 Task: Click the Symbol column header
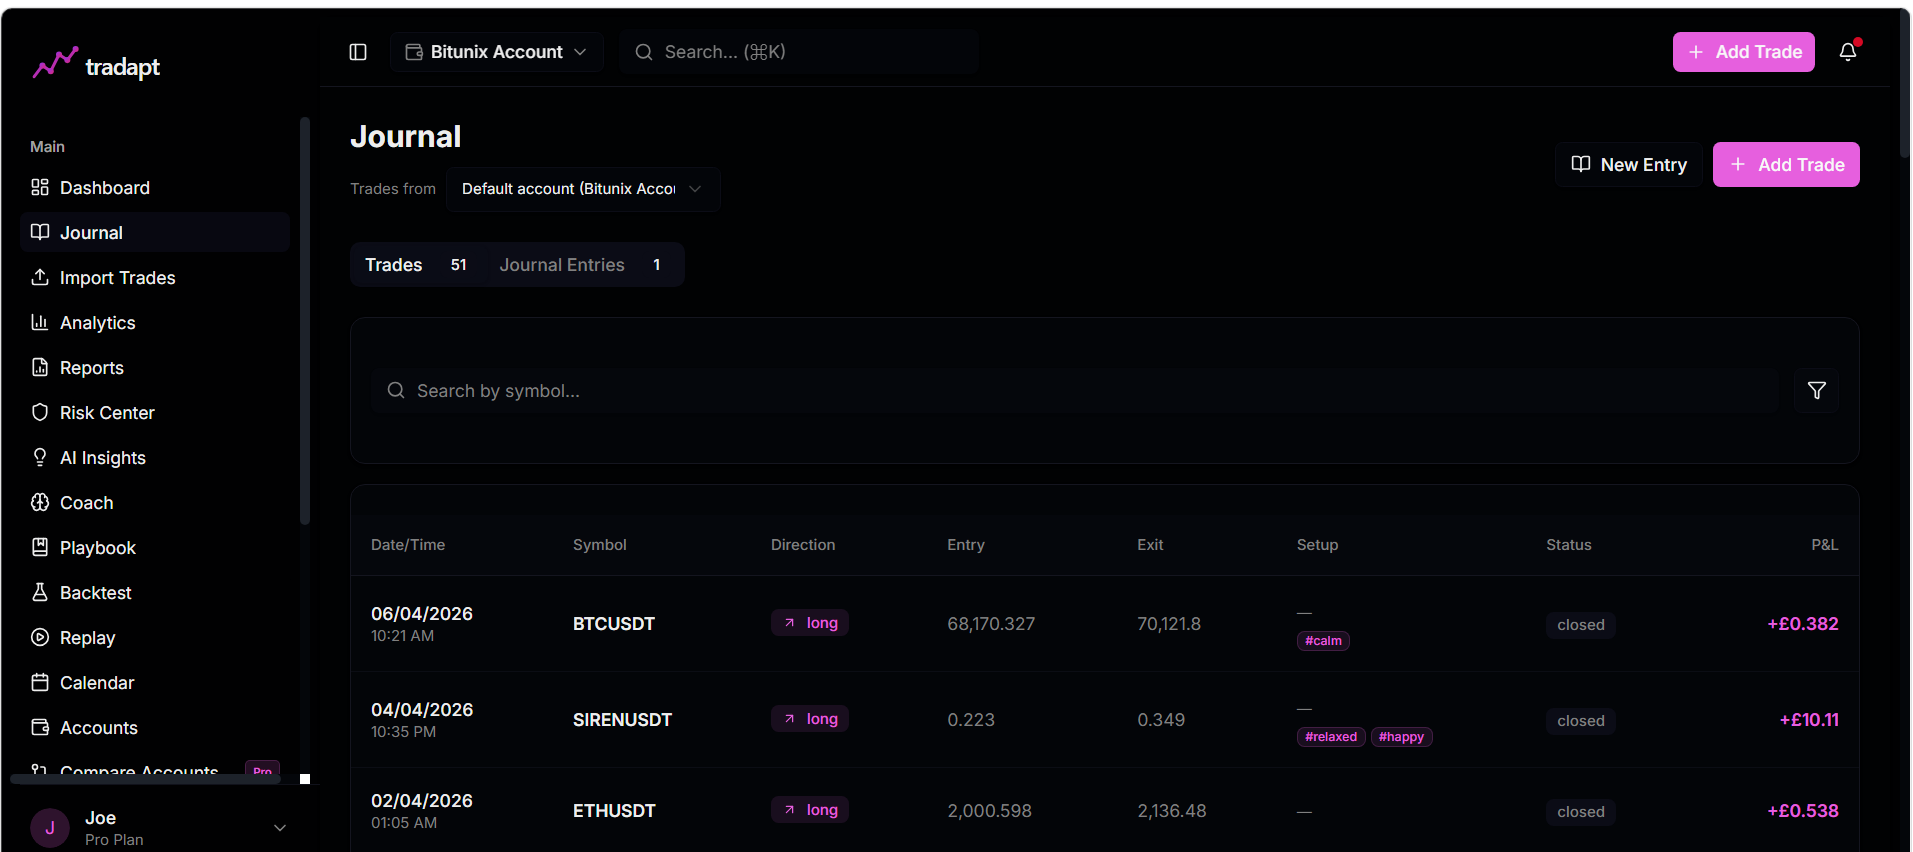click(599, 545)
